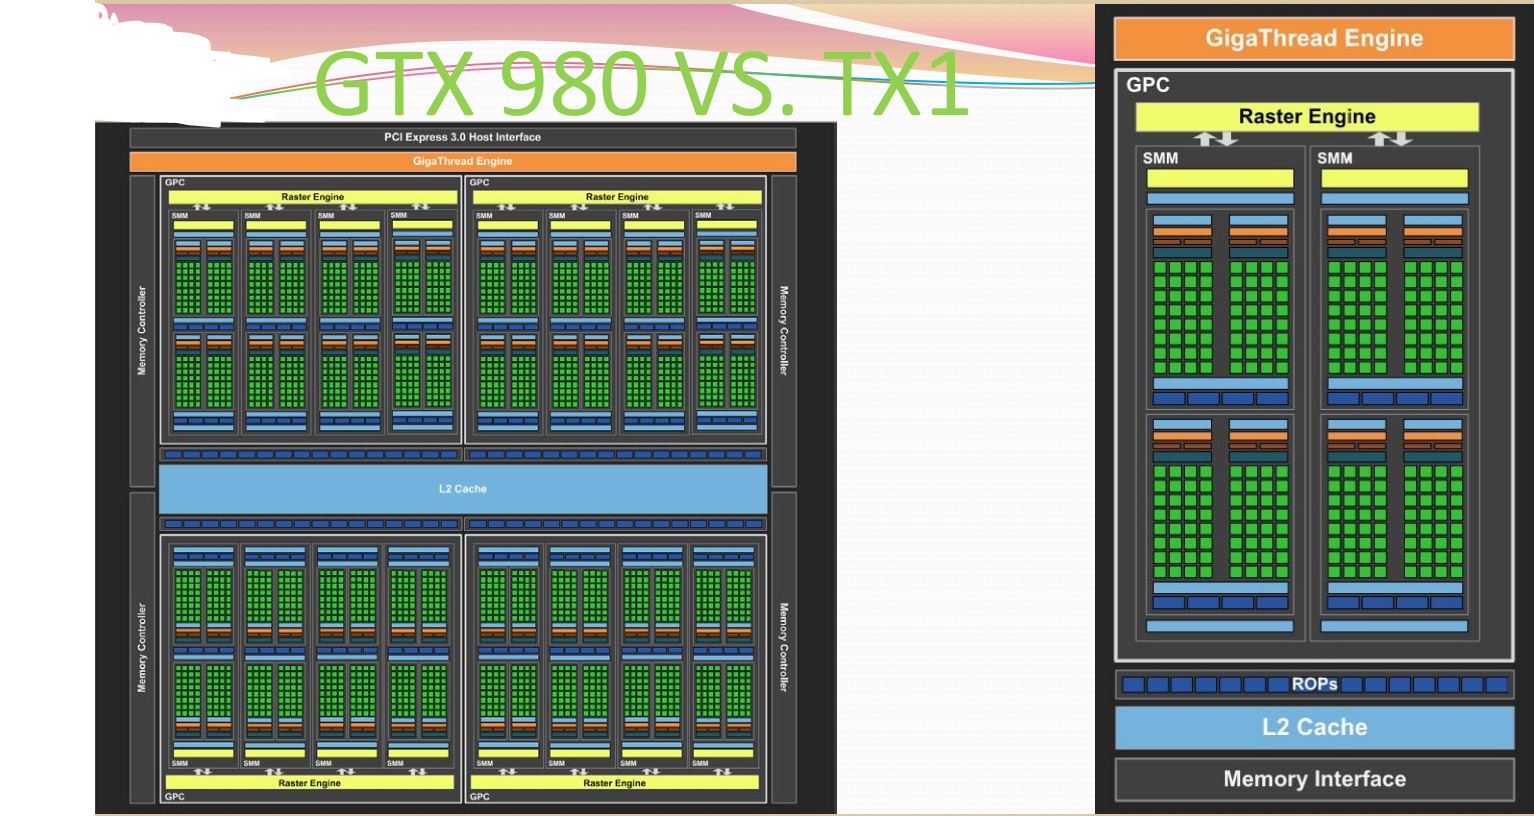Select the lower-right Memory Controller in GTX 980 diagram
1534x816 pixels.
(784, 647)
